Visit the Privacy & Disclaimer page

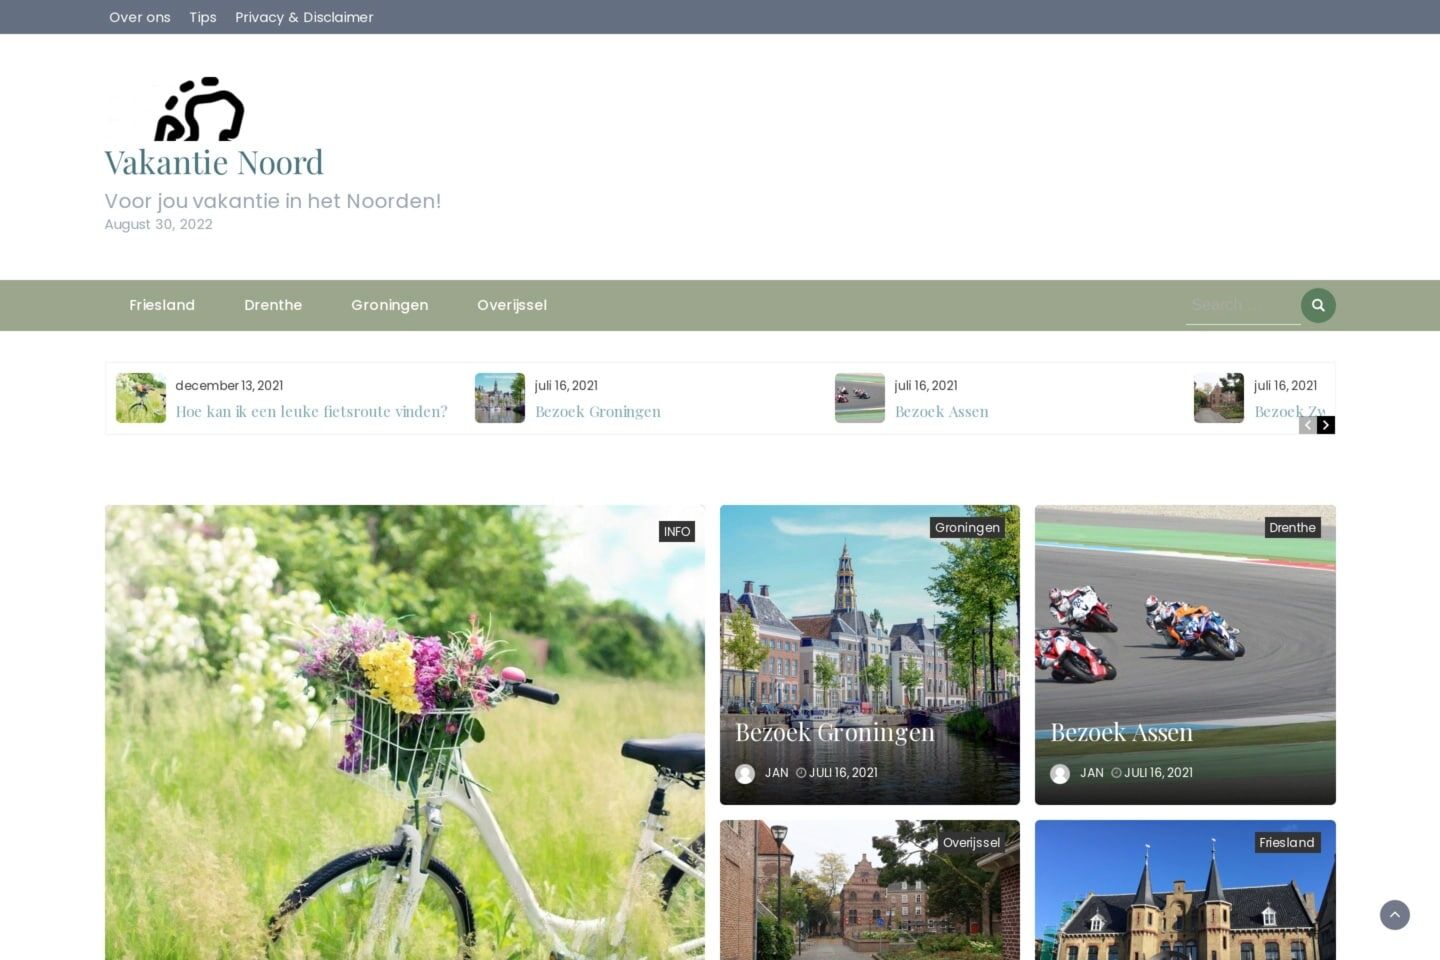304,17
